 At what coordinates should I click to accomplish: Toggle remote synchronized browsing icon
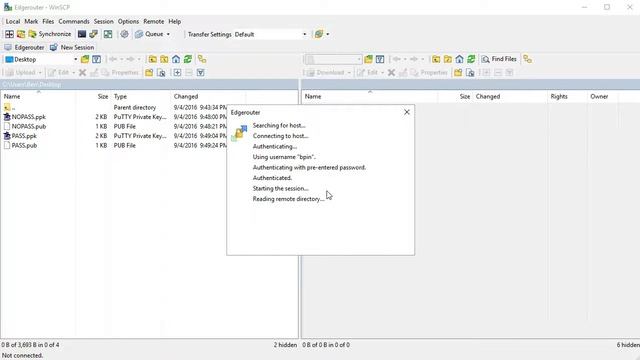527,60
